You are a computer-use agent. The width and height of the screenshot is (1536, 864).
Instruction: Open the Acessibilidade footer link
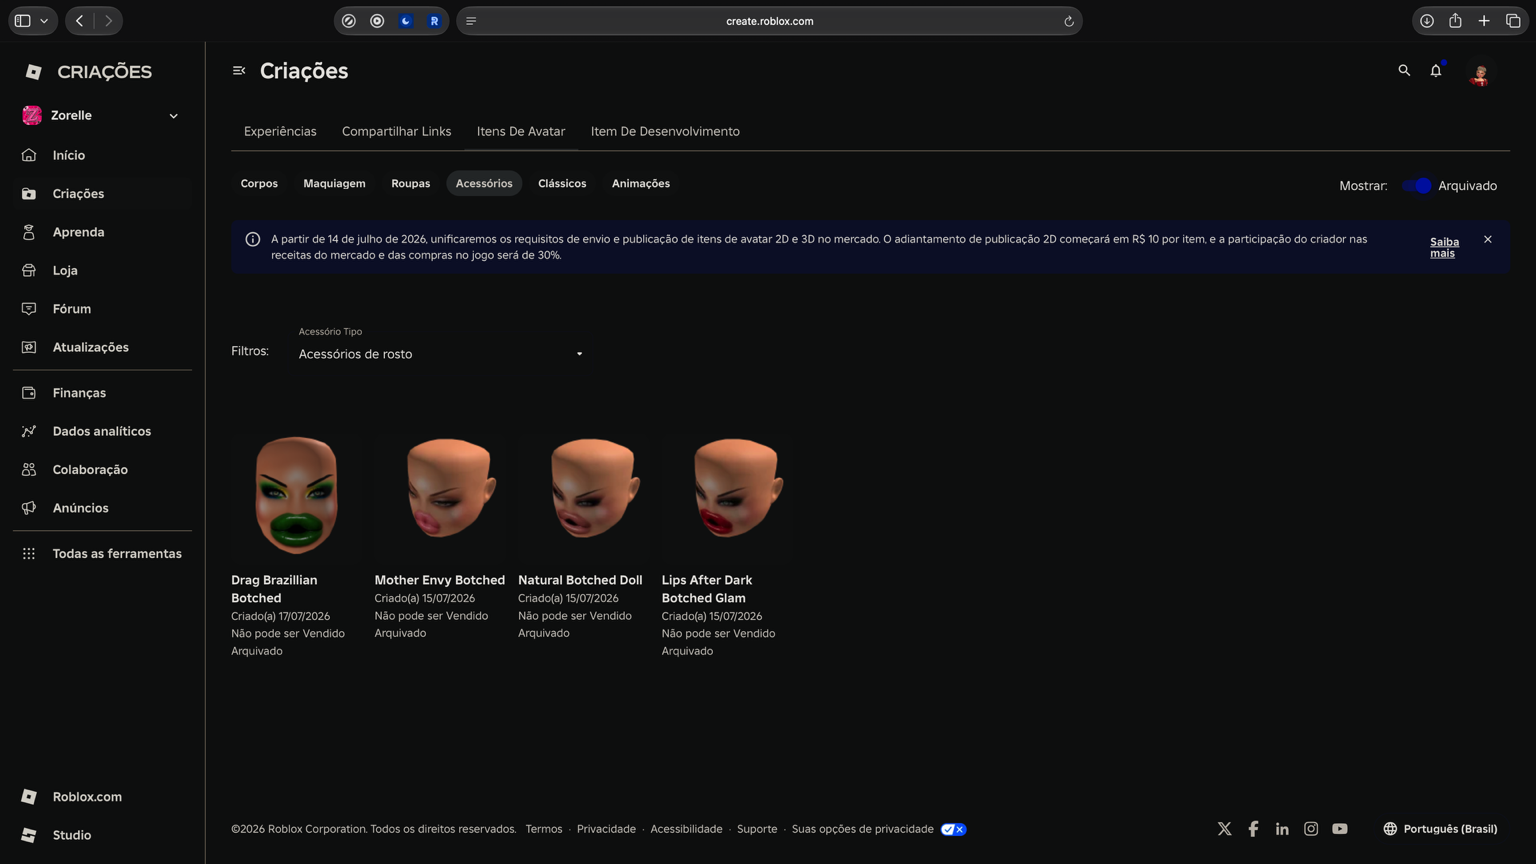tap(686, 829)
